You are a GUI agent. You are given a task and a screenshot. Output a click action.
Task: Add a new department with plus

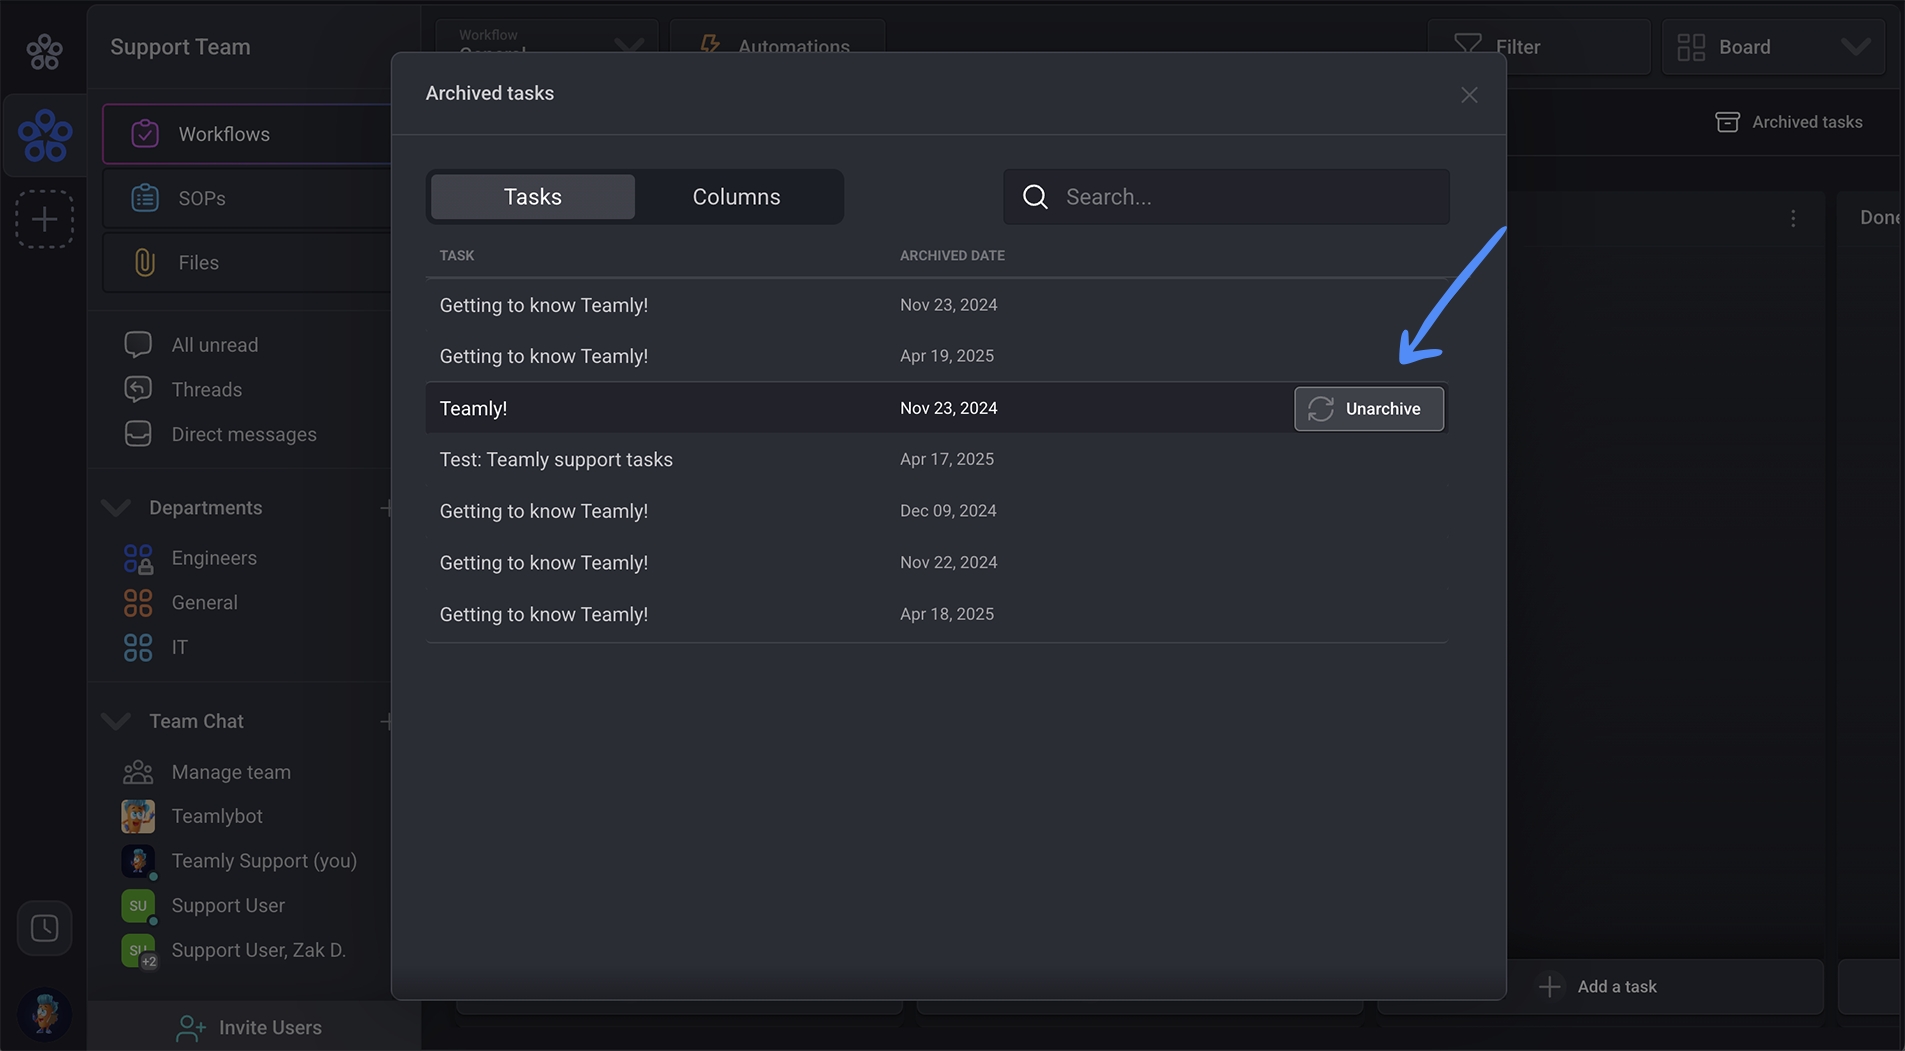tap(386, 508)
